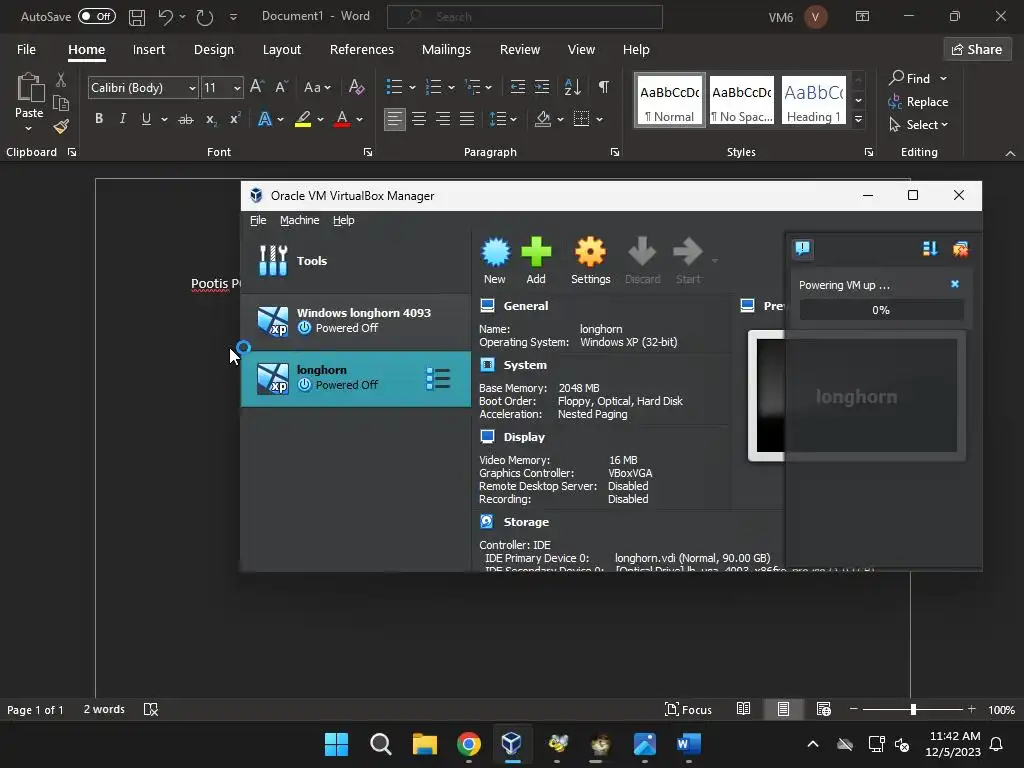Toggle align left in Paragraph group

pyautogui.click(x=394, y=119)
